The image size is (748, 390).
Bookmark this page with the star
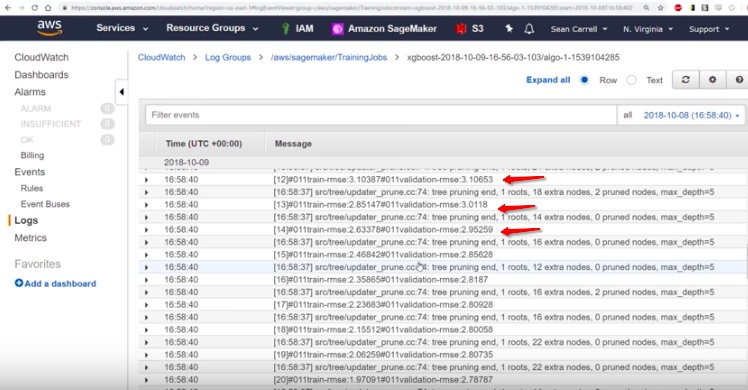tap(660, 8)
